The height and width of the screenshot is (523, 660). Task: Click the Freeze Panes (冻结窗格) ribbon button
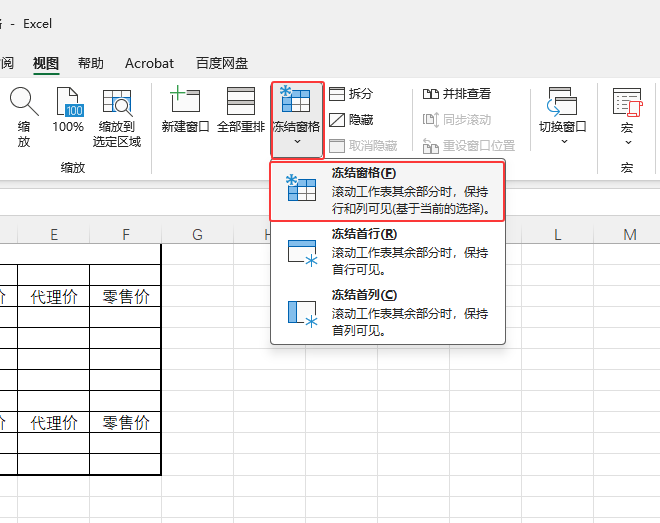[x=297, y=119]
